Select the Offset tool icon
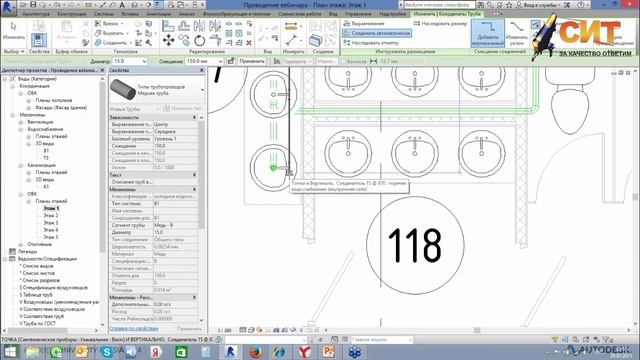 [184, 26]
